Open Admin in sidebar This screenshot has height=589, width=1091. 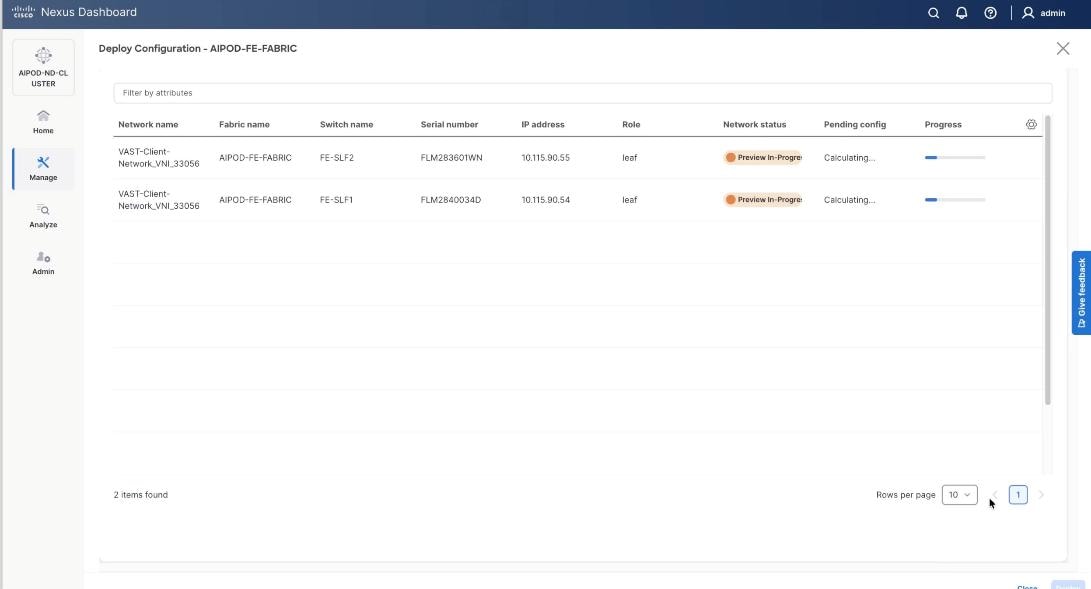click(x=43, y=263)
